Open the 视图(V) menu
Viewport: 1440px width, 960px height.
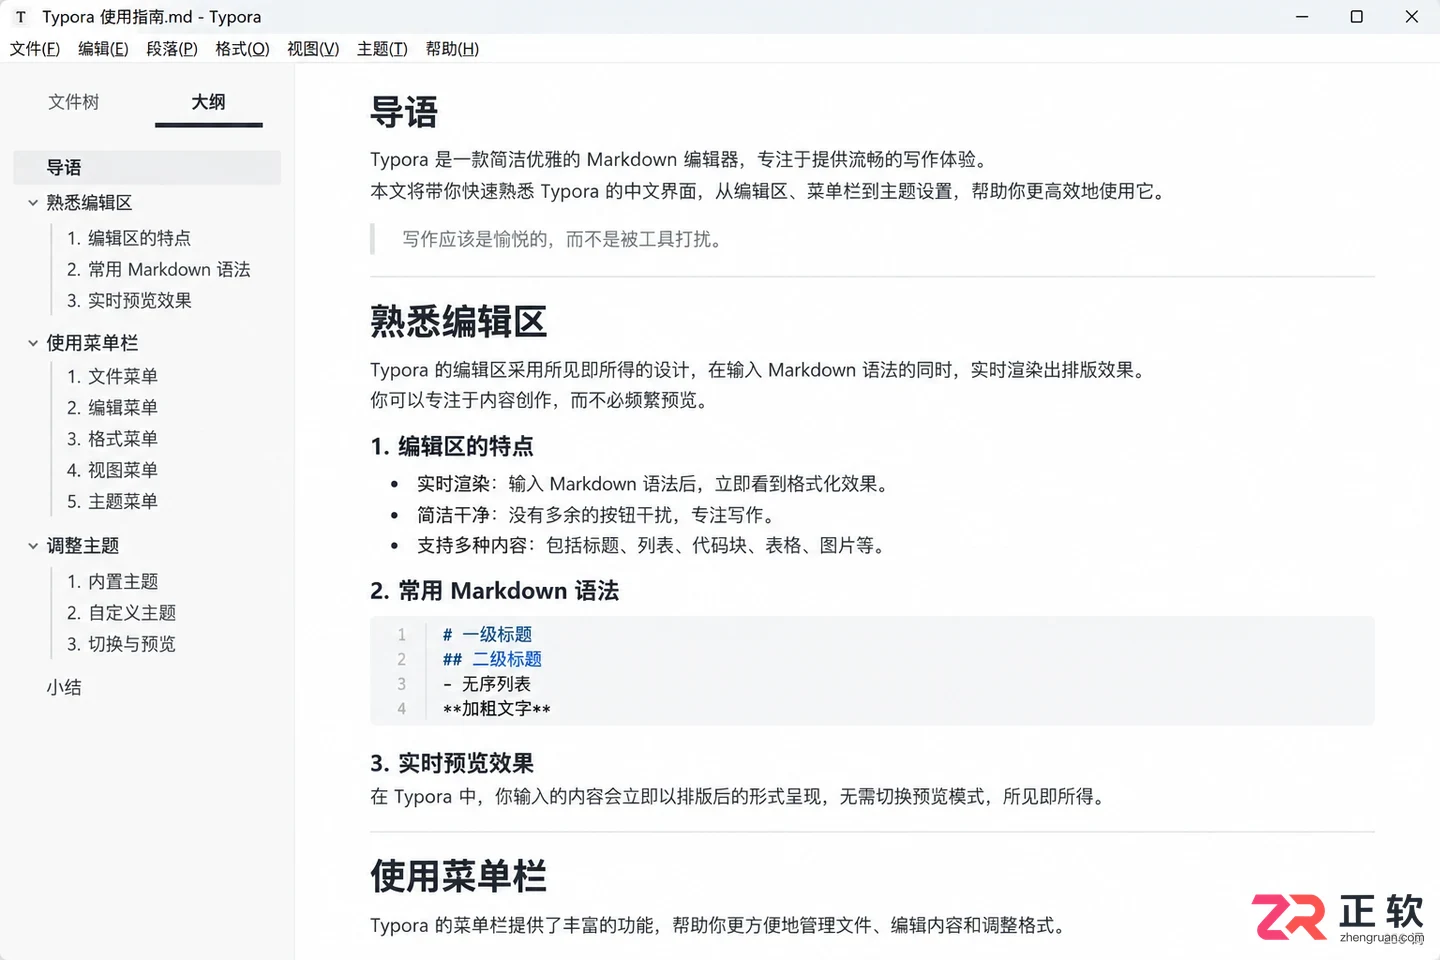point(313,49)
